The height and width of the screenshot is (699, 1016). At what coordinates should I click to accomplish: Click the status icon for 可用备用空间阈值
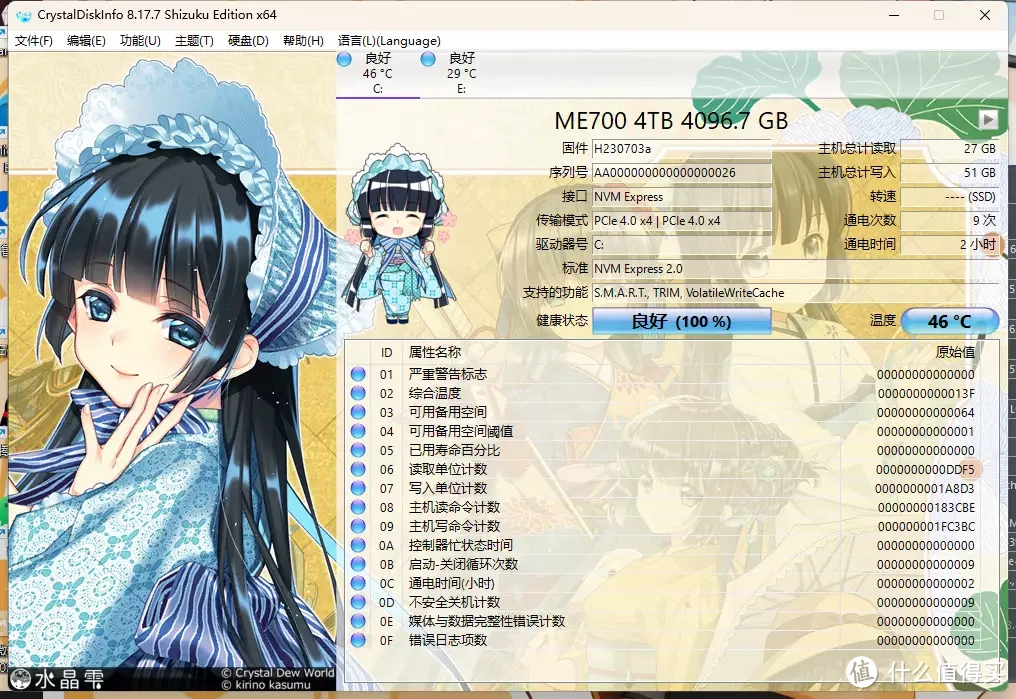[x=358, y=431]
